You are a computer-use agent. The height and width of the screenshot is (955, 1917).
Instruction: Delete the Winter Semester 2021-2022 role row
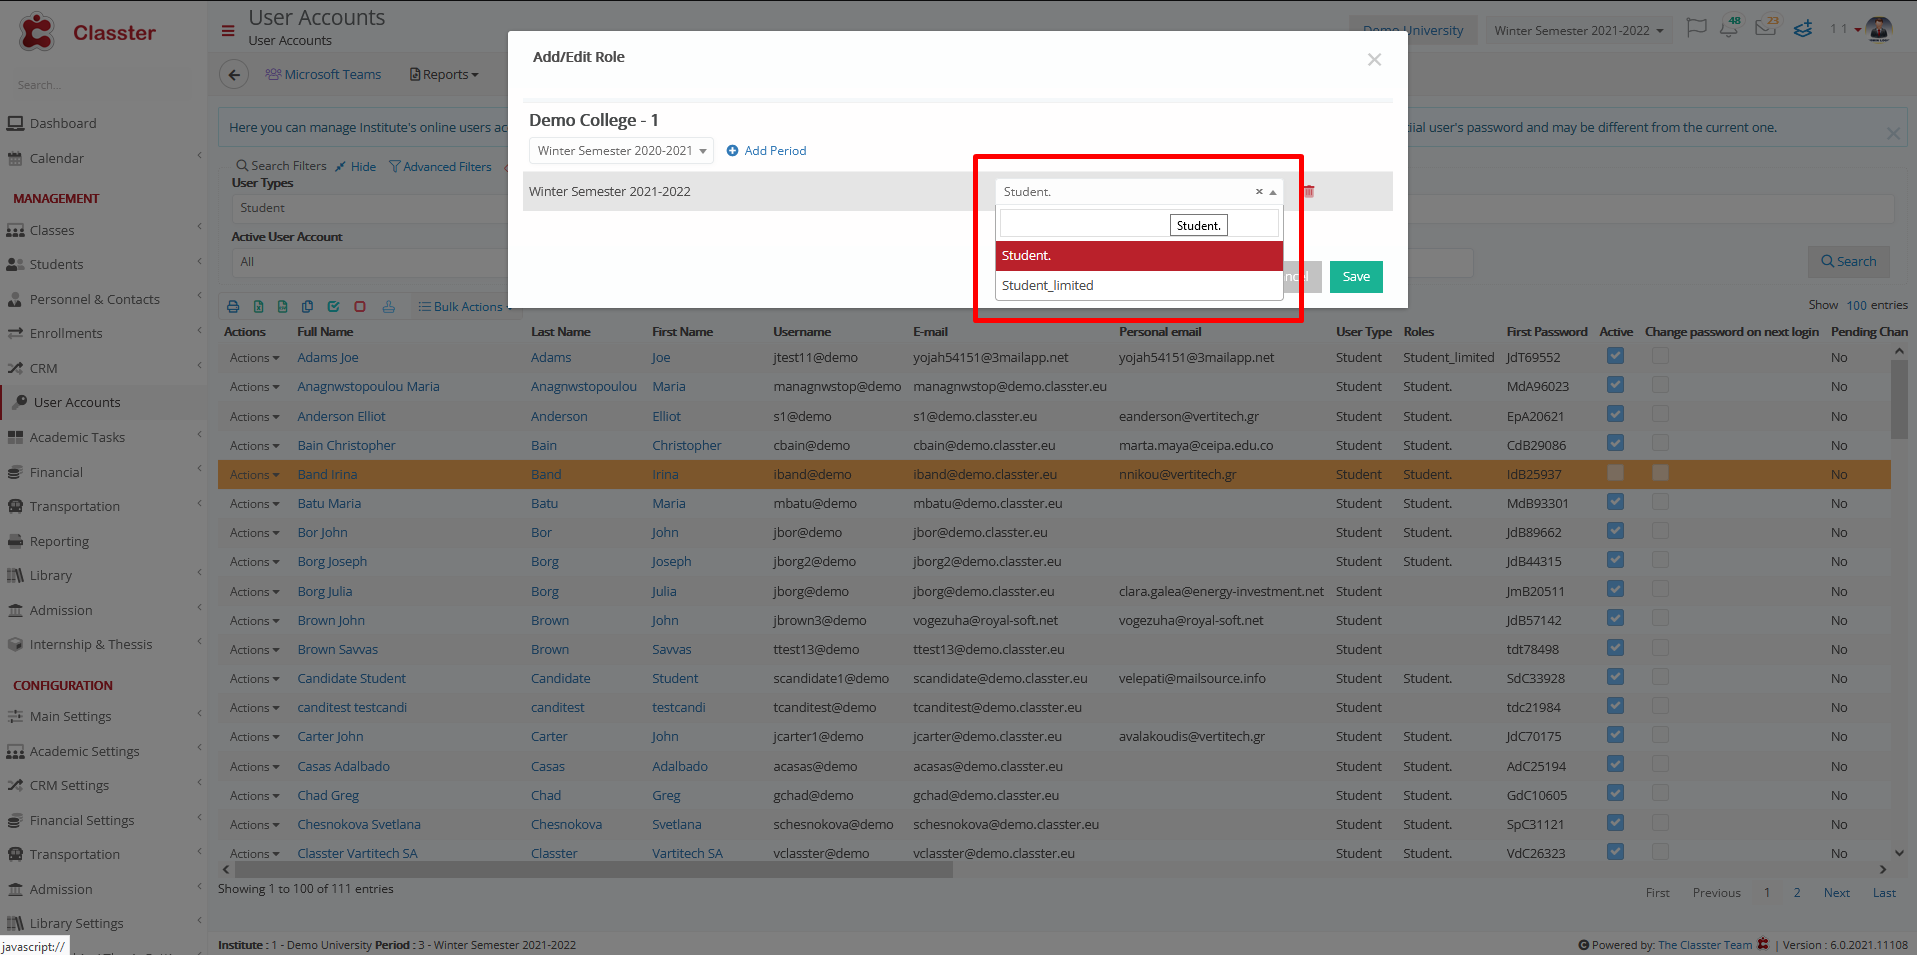coord(1309,191)
